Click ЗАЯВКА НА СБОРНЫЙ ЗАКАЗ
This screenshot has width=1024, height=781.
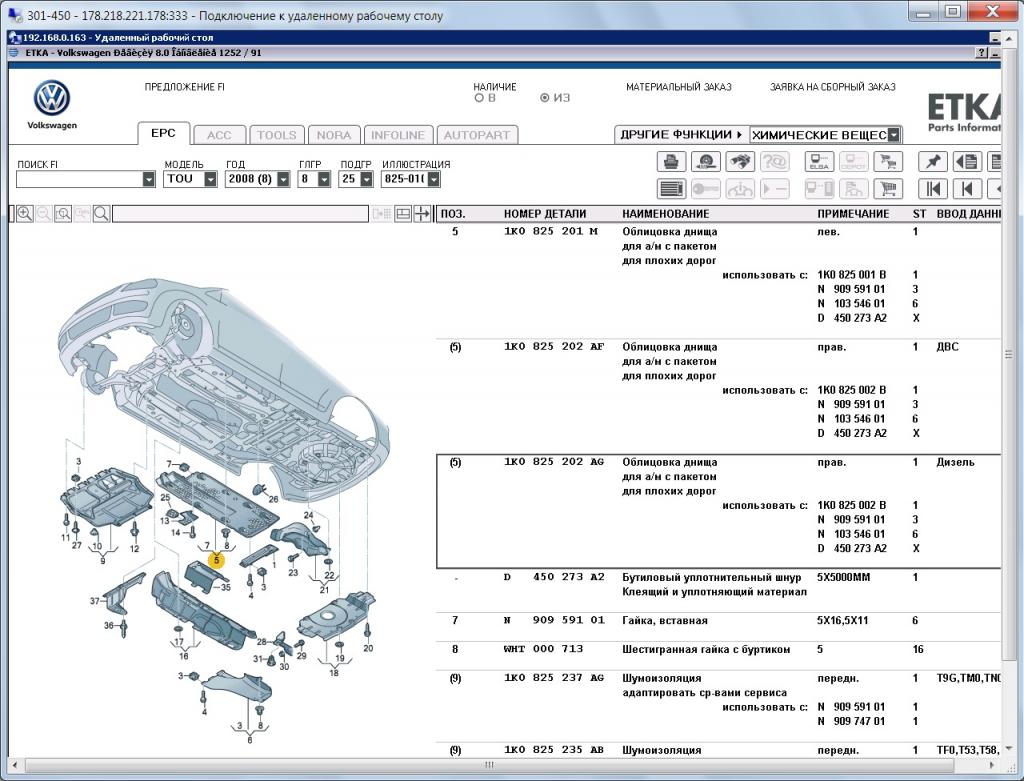click(833, 87)
